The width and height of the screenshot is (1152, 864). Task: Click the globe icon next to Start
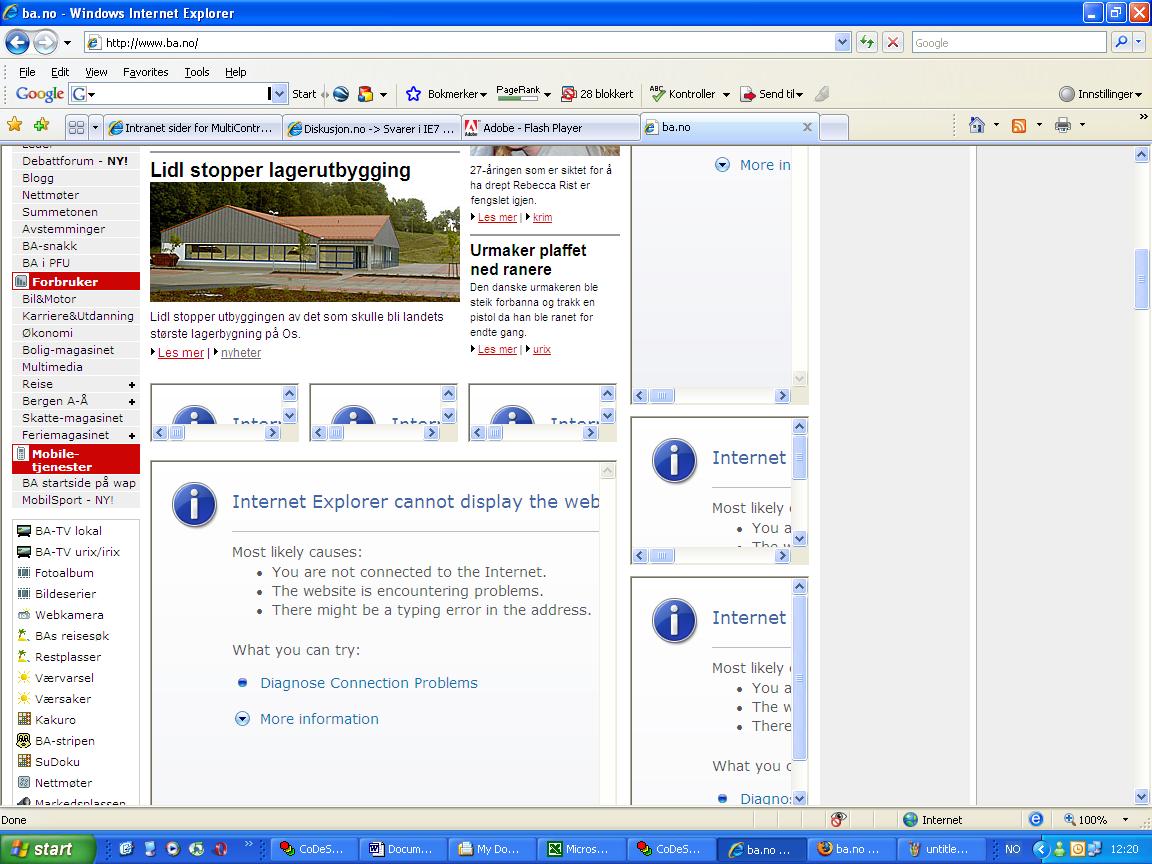pos(341,94)
